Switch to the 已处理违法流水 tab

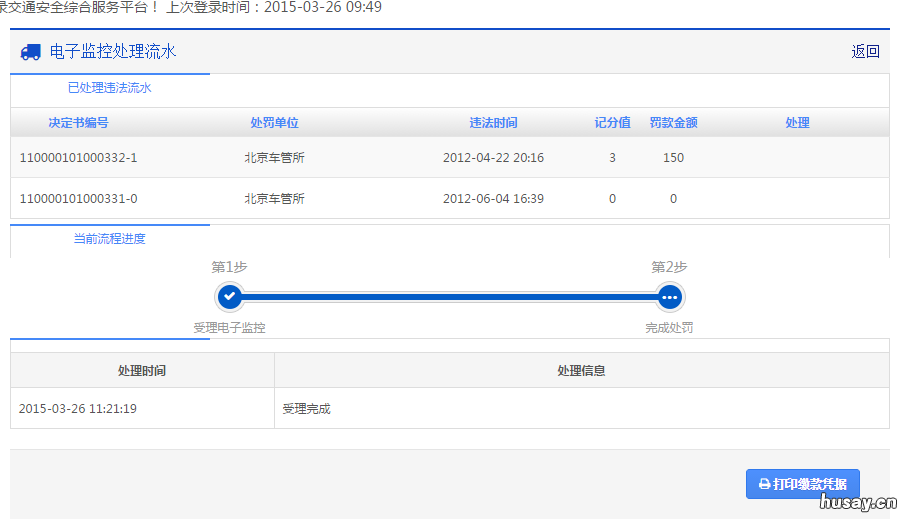(110, 88)
